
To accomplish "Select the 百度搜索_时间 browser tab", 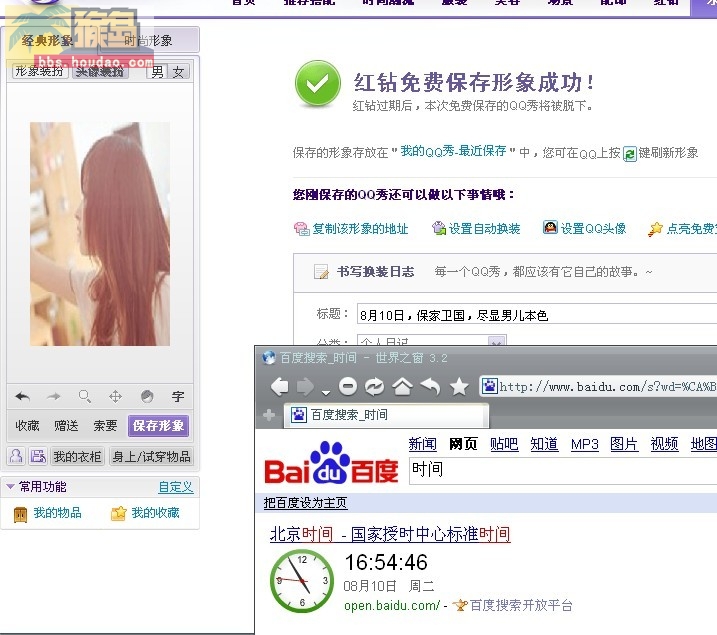I will point(386,415).
